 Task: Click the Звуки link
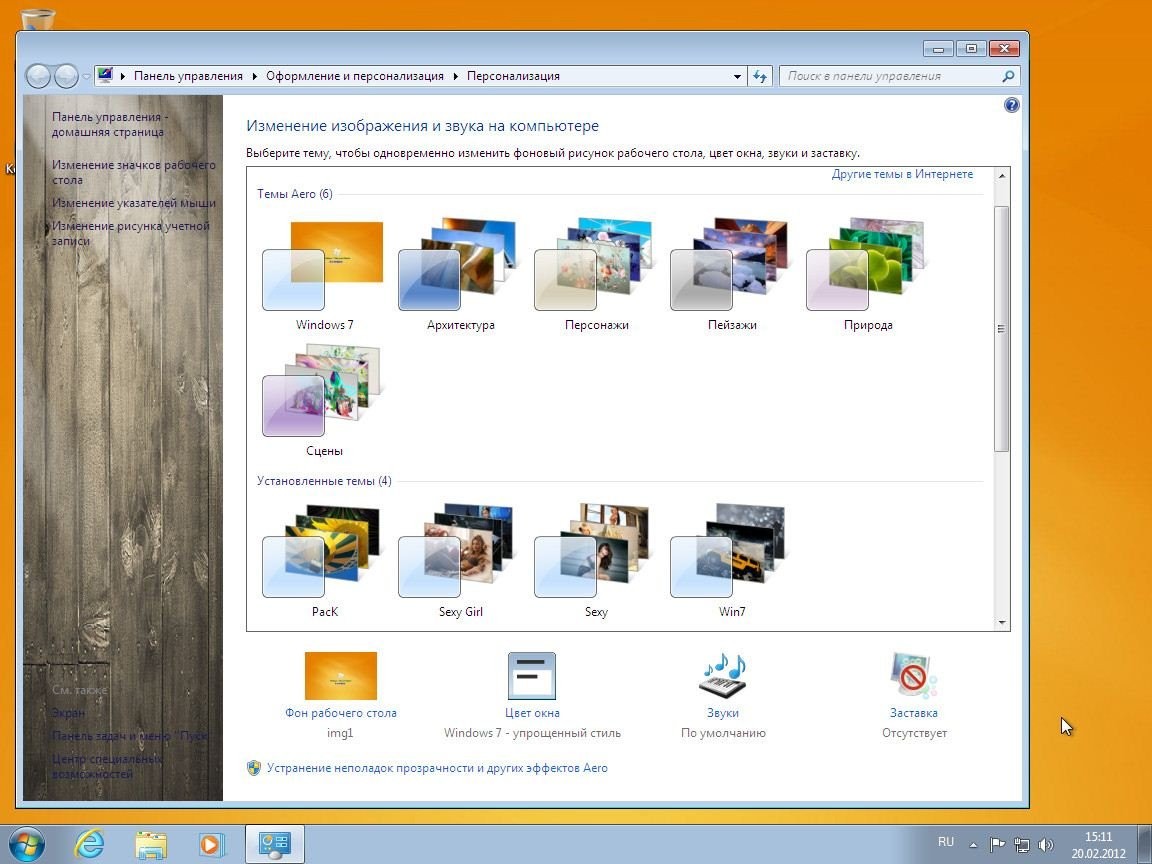pos(723,713)
